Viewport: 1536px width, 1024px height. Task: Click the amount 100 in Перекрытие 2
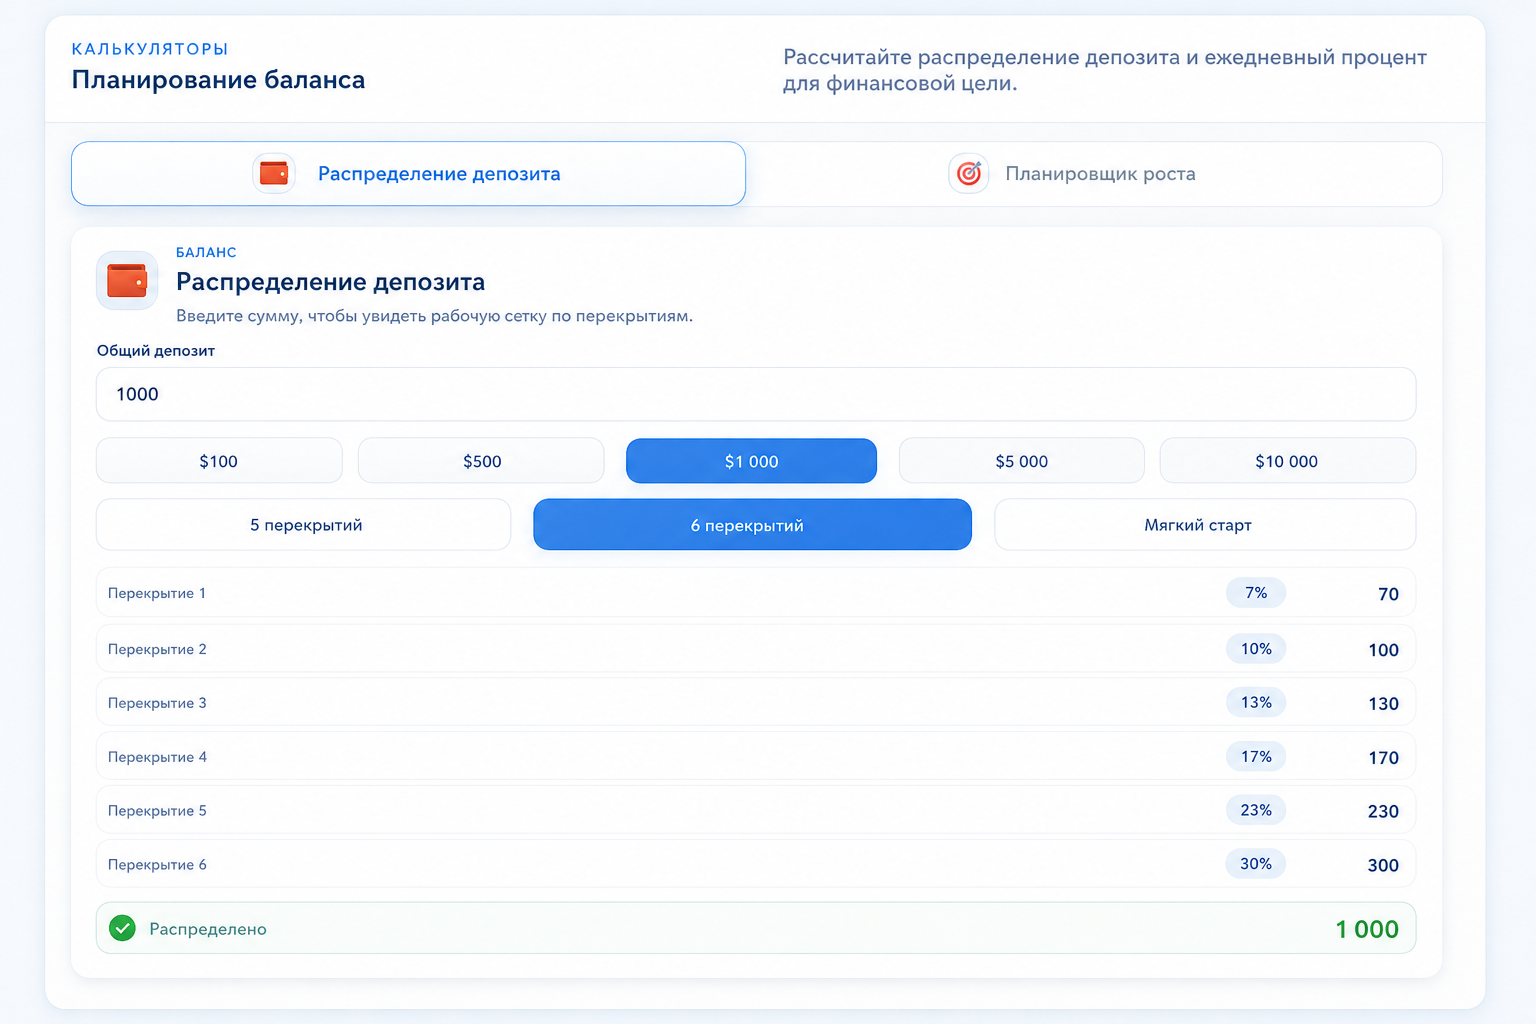tap(1383, 650)
